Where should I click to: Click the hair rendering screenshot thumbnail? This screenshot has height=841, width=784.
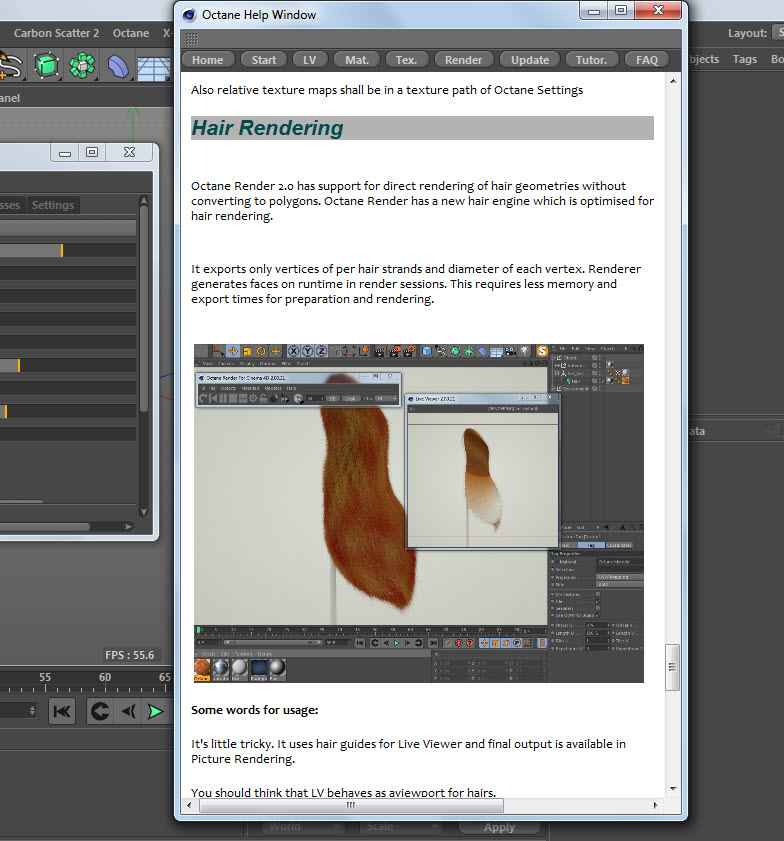click(x=418, y=513)
